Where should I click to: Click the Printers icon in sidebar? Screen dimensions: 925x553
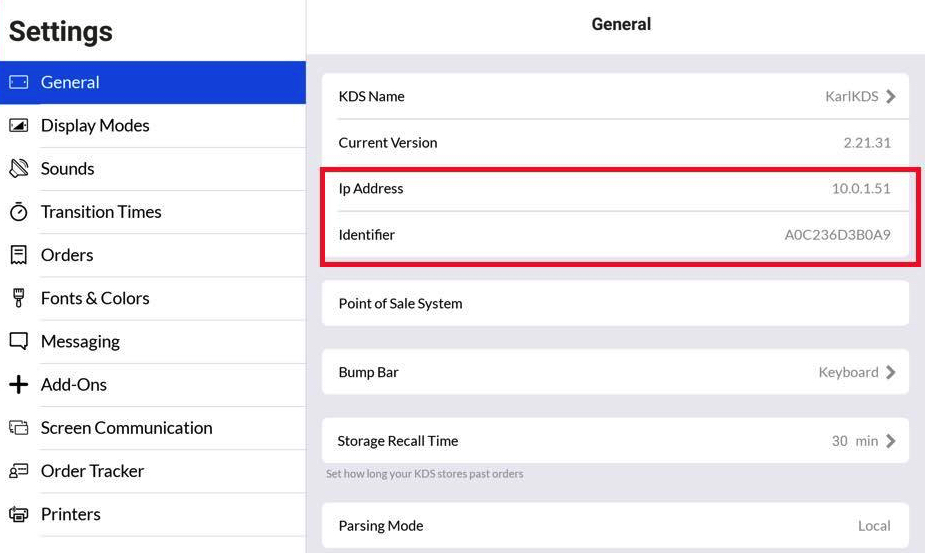[x=19, y=514]
